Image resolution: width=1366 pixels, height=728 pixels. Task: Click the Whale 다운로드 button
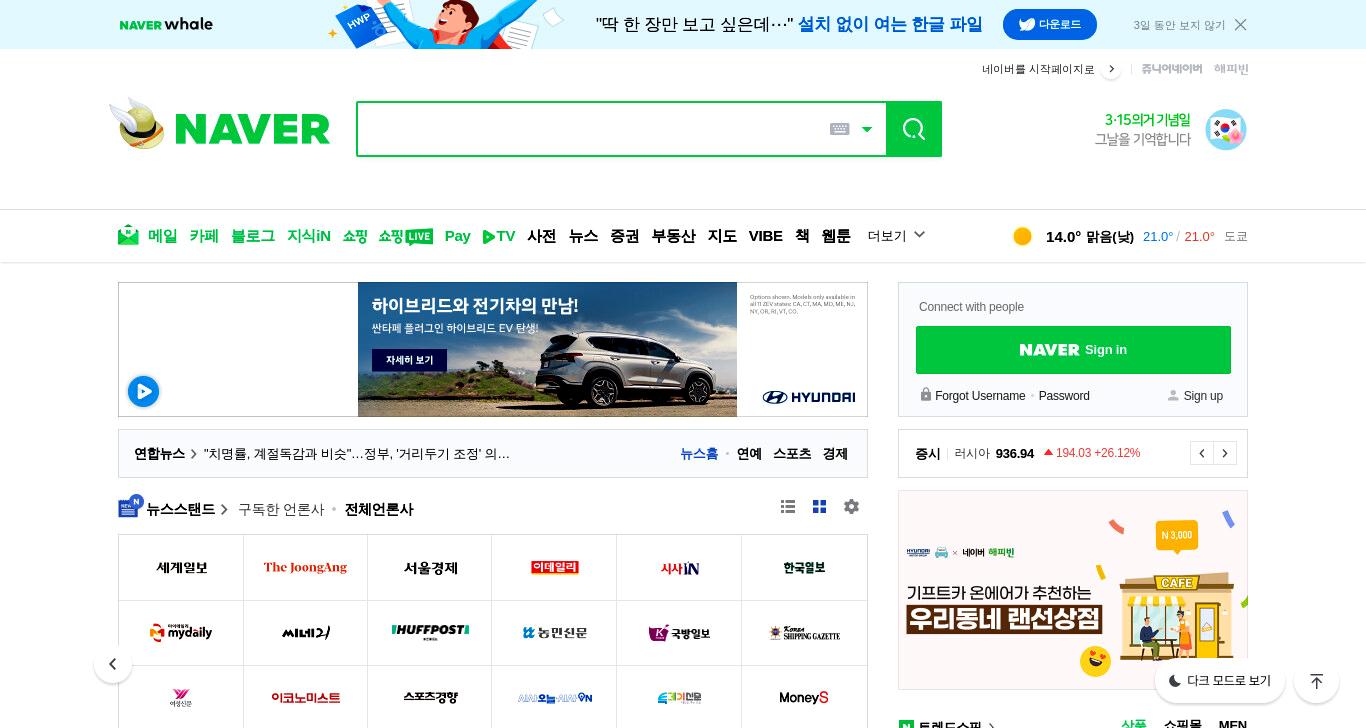[x=1050, y=24]
